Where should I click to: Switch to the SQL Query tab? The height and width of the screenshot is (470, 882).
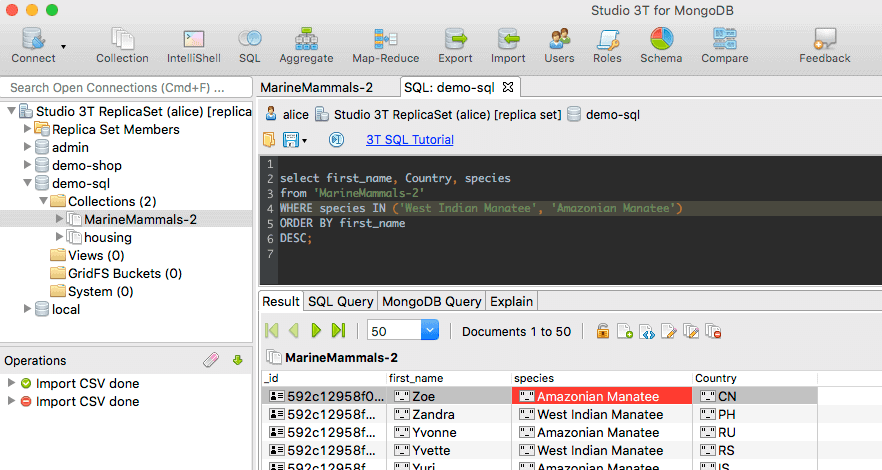click(x=340, y=301)
